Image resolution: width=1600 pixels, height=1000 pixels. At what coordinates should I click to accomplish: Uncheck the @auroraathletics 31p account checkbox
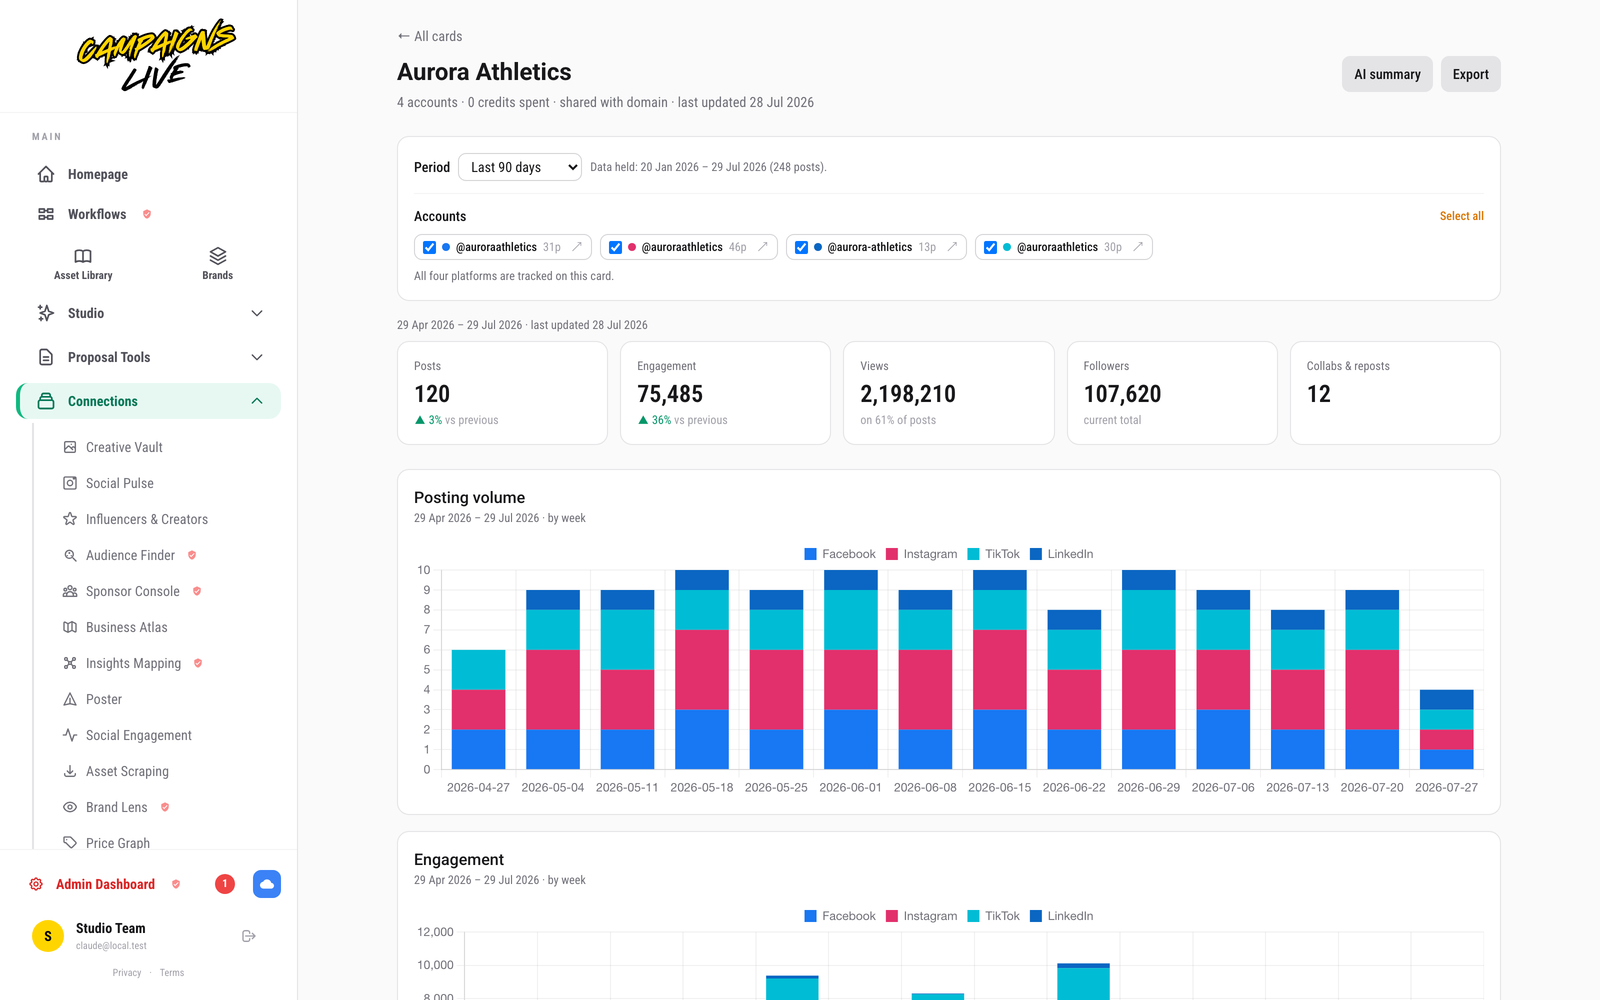[429, 247]
